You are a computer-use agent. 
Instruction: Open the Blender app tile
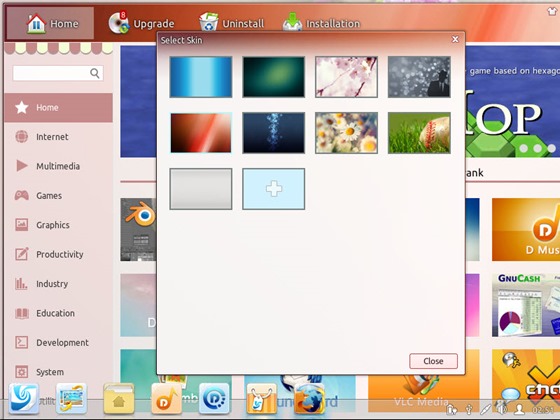pyautogui.click(x=139, y=230)
